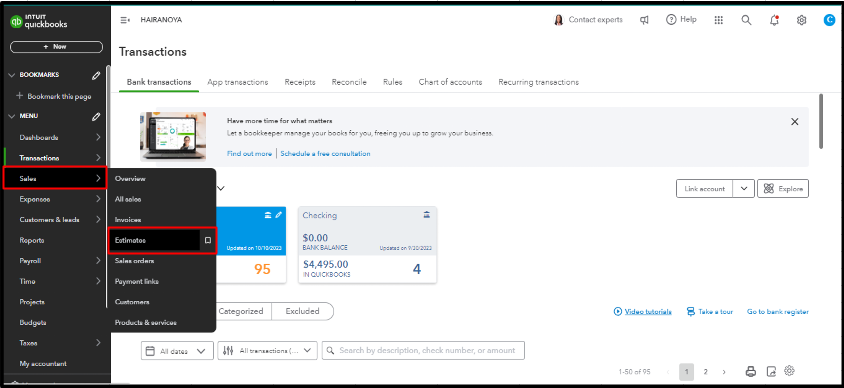This screenshot has width=844, height=388.
Task: Open the notifications bell icon
Action: (774, 20)
